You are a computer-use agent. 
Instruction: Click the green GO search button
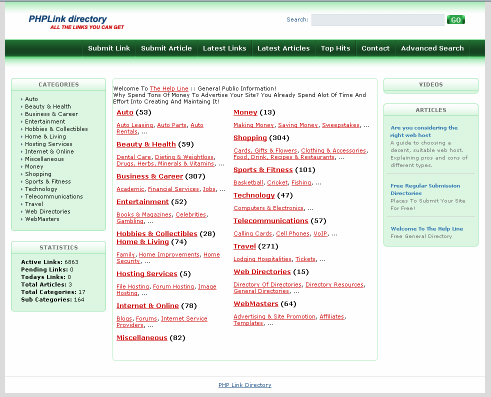pyautogui.click(x=456, y=20)
